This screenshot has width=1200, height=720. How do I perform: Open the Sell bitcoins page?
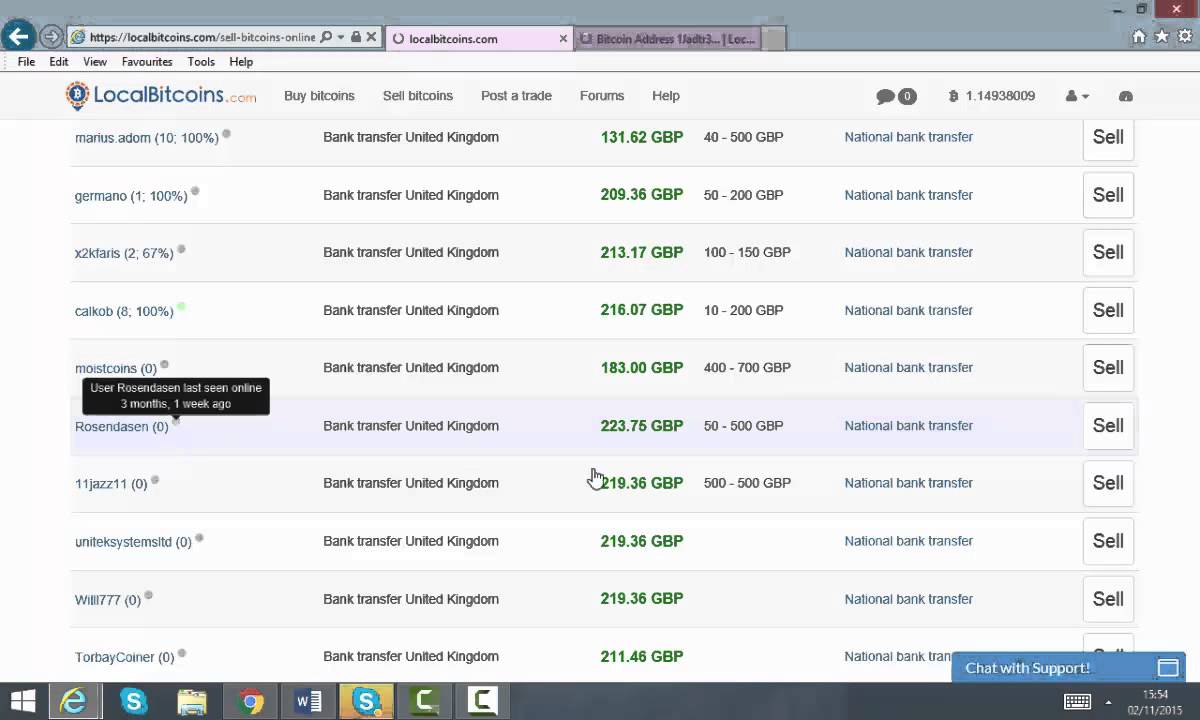coord(418,96)
